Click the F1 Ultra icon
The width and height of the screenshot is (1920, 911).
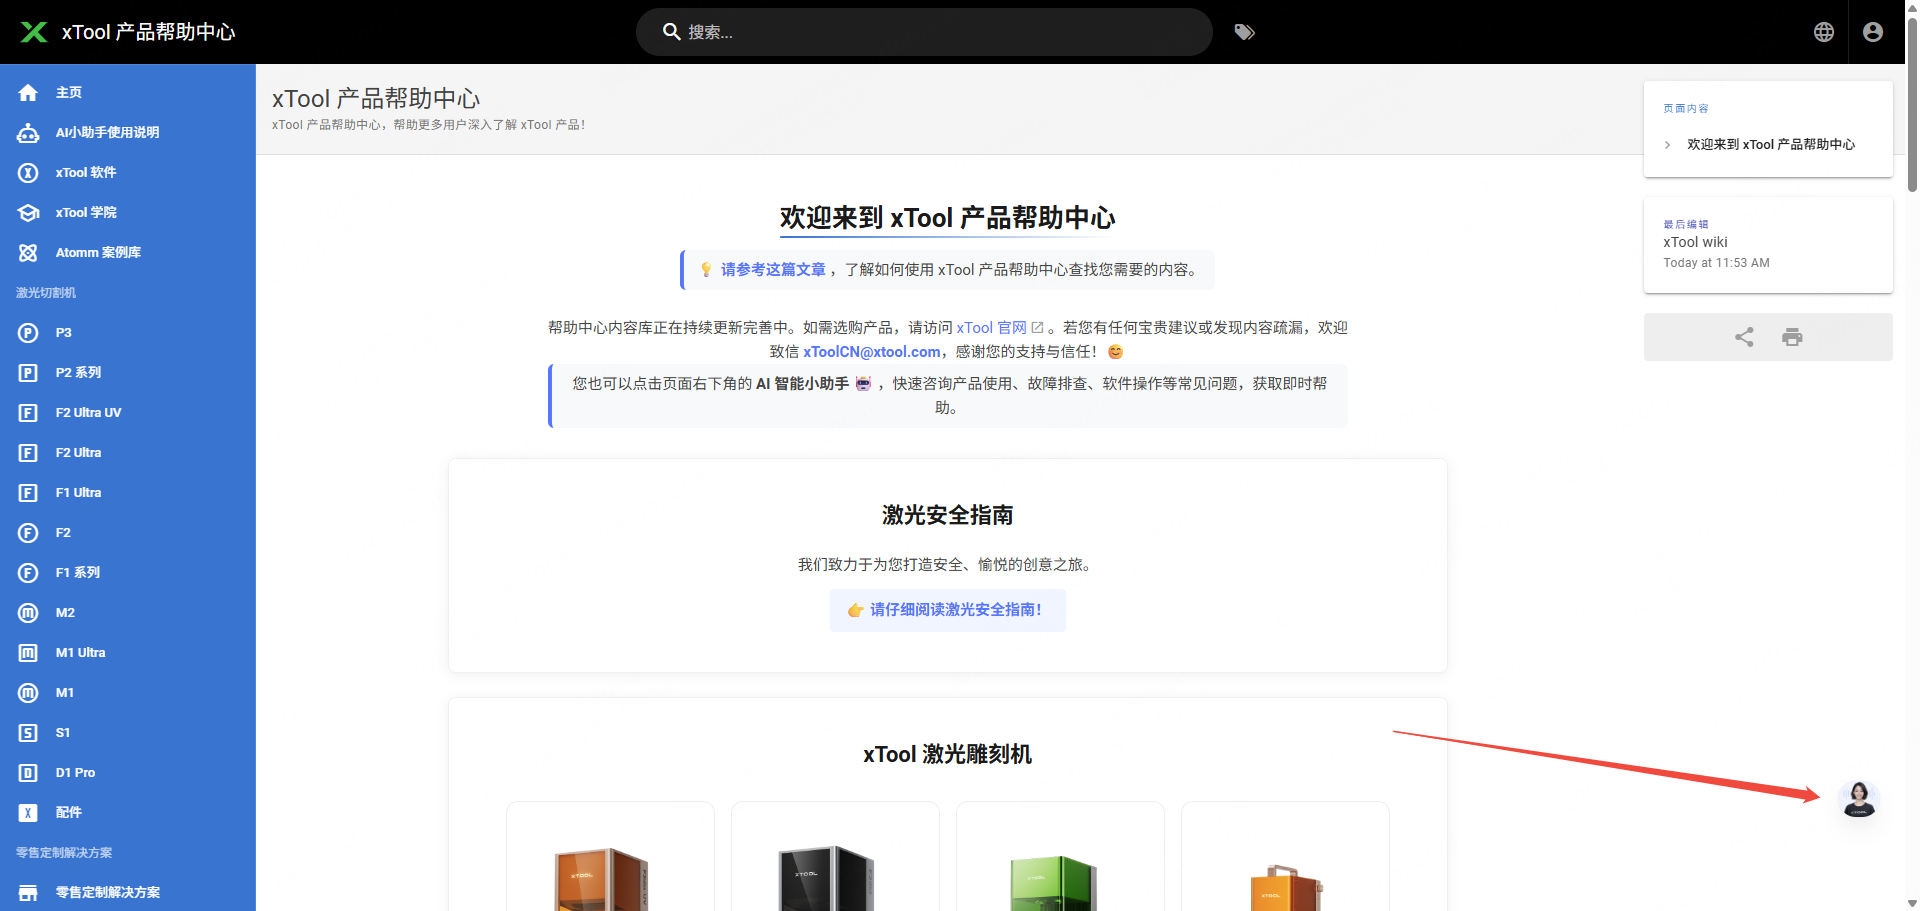[28, 493]
